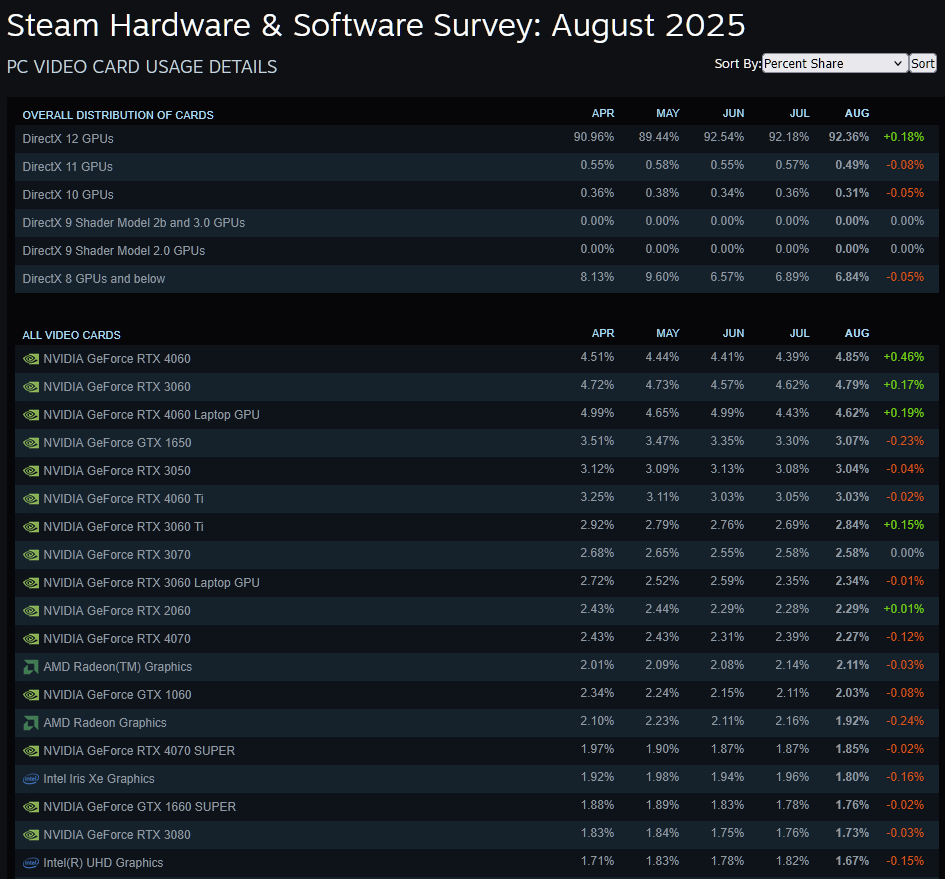Click the NVIDIA GeForce RTX 4060 Ti name
The image size is (945, 879).
click(x=124, y=499)
